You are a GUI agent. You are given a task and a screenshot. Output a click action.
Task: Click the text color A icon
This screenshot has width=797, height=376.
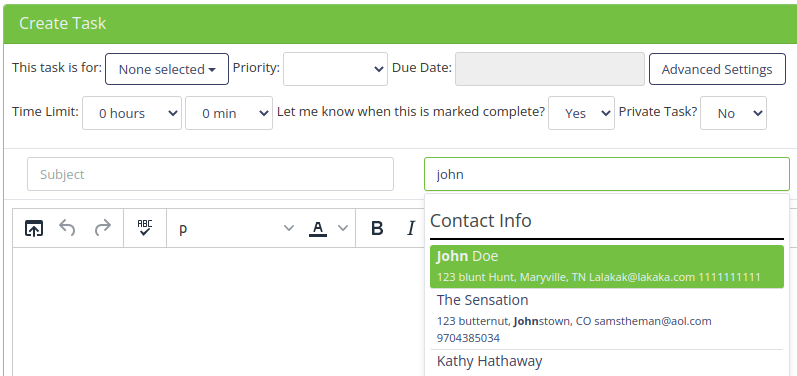(x=318, y=228)
